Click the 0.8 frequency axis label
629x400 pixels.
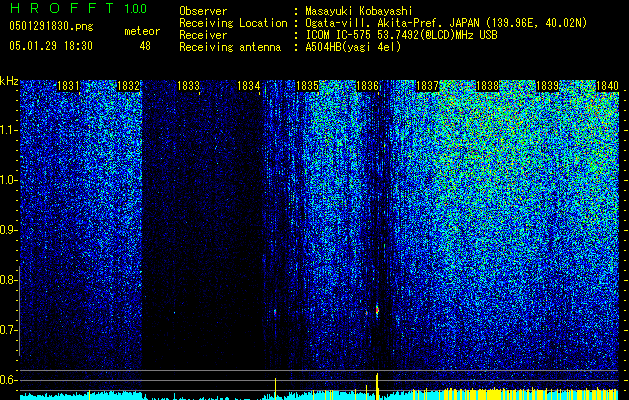tap(8, 280)
